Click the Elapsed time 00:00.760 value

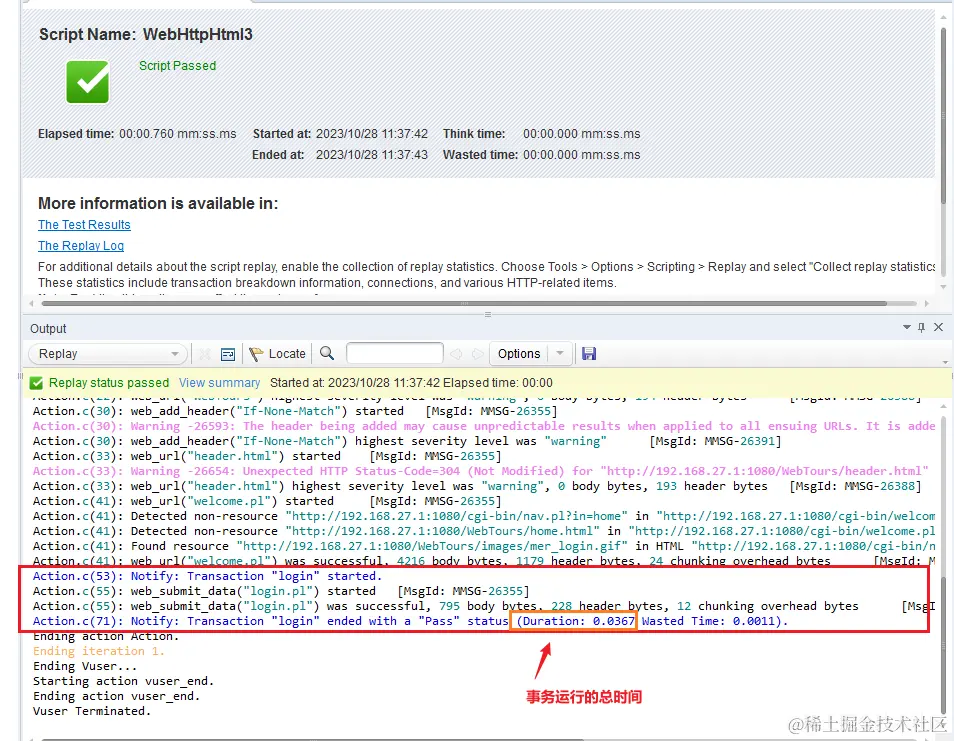click(178, 134)
